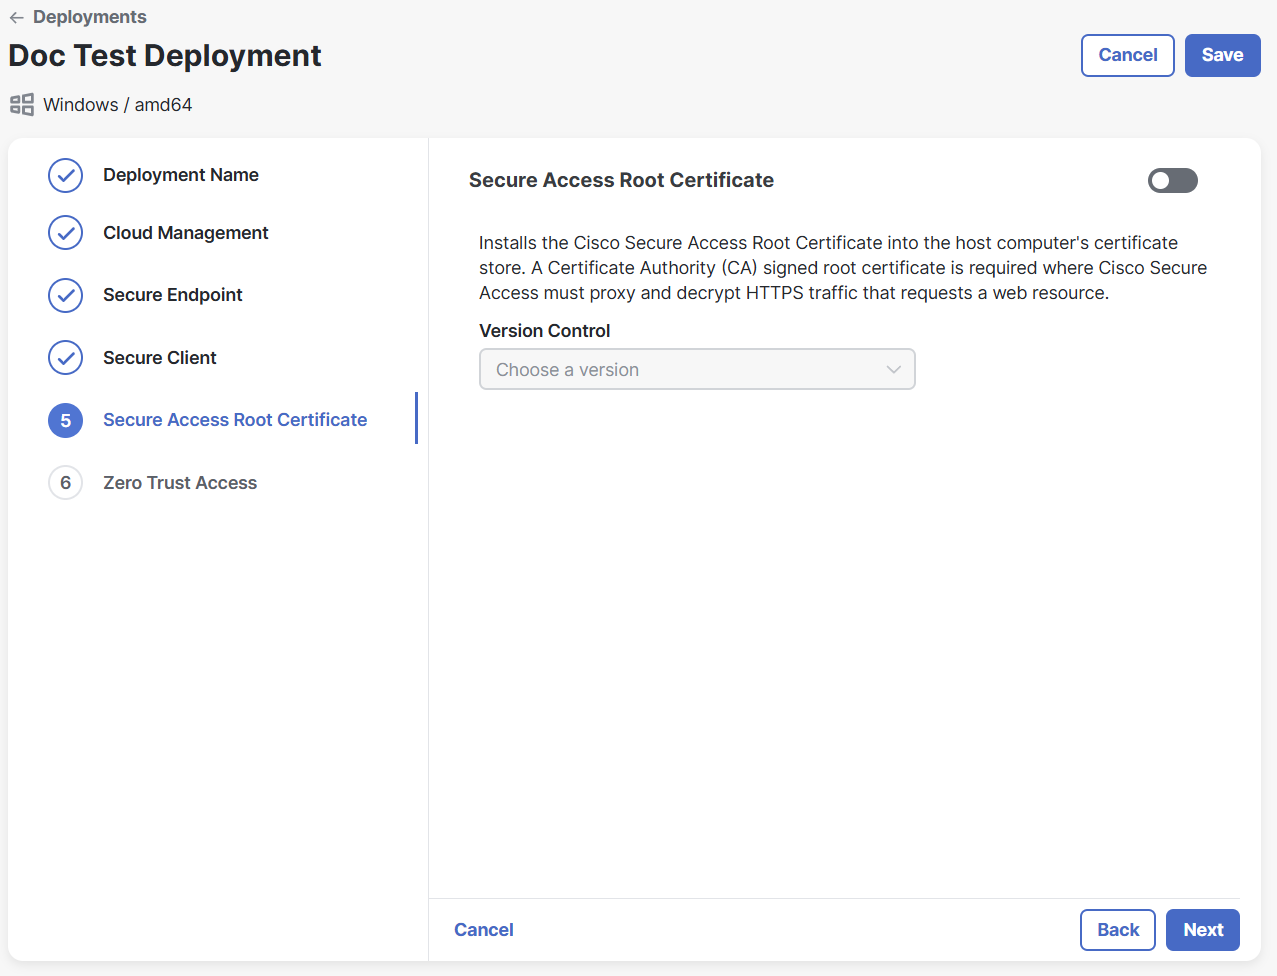Click the bottom Cancel link

[484, 930]
